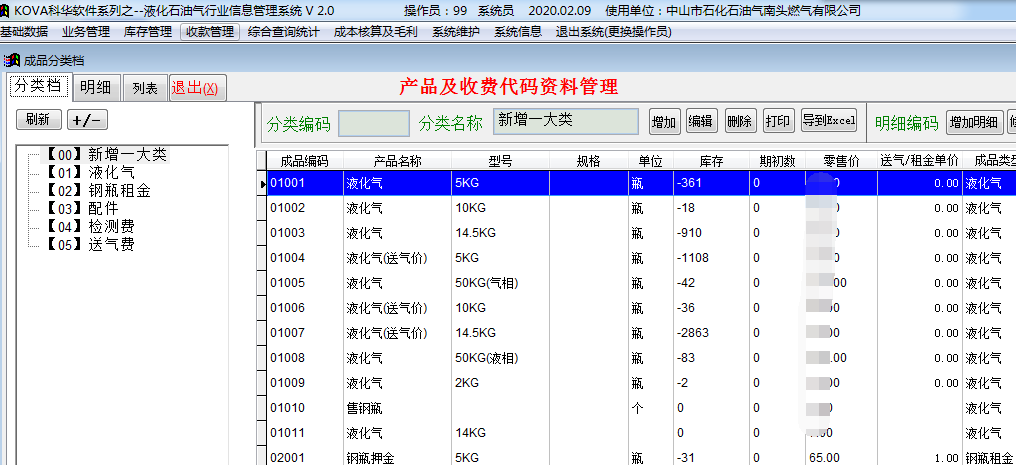Click the 65.00 retail price cell
Screen dimensions: 1016x465
(x=841, y=457)
